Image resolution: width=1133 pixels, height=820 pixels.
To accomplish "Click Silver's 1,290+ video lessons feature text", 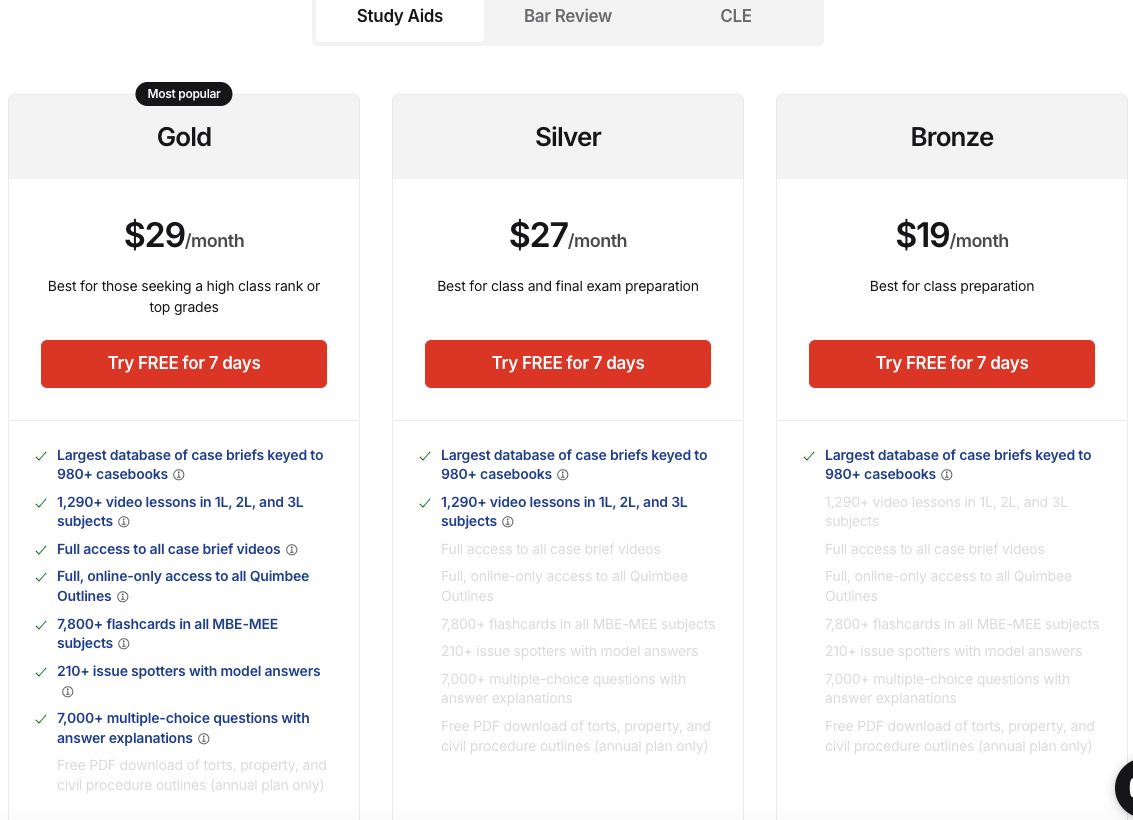I will tap(564, 503).
